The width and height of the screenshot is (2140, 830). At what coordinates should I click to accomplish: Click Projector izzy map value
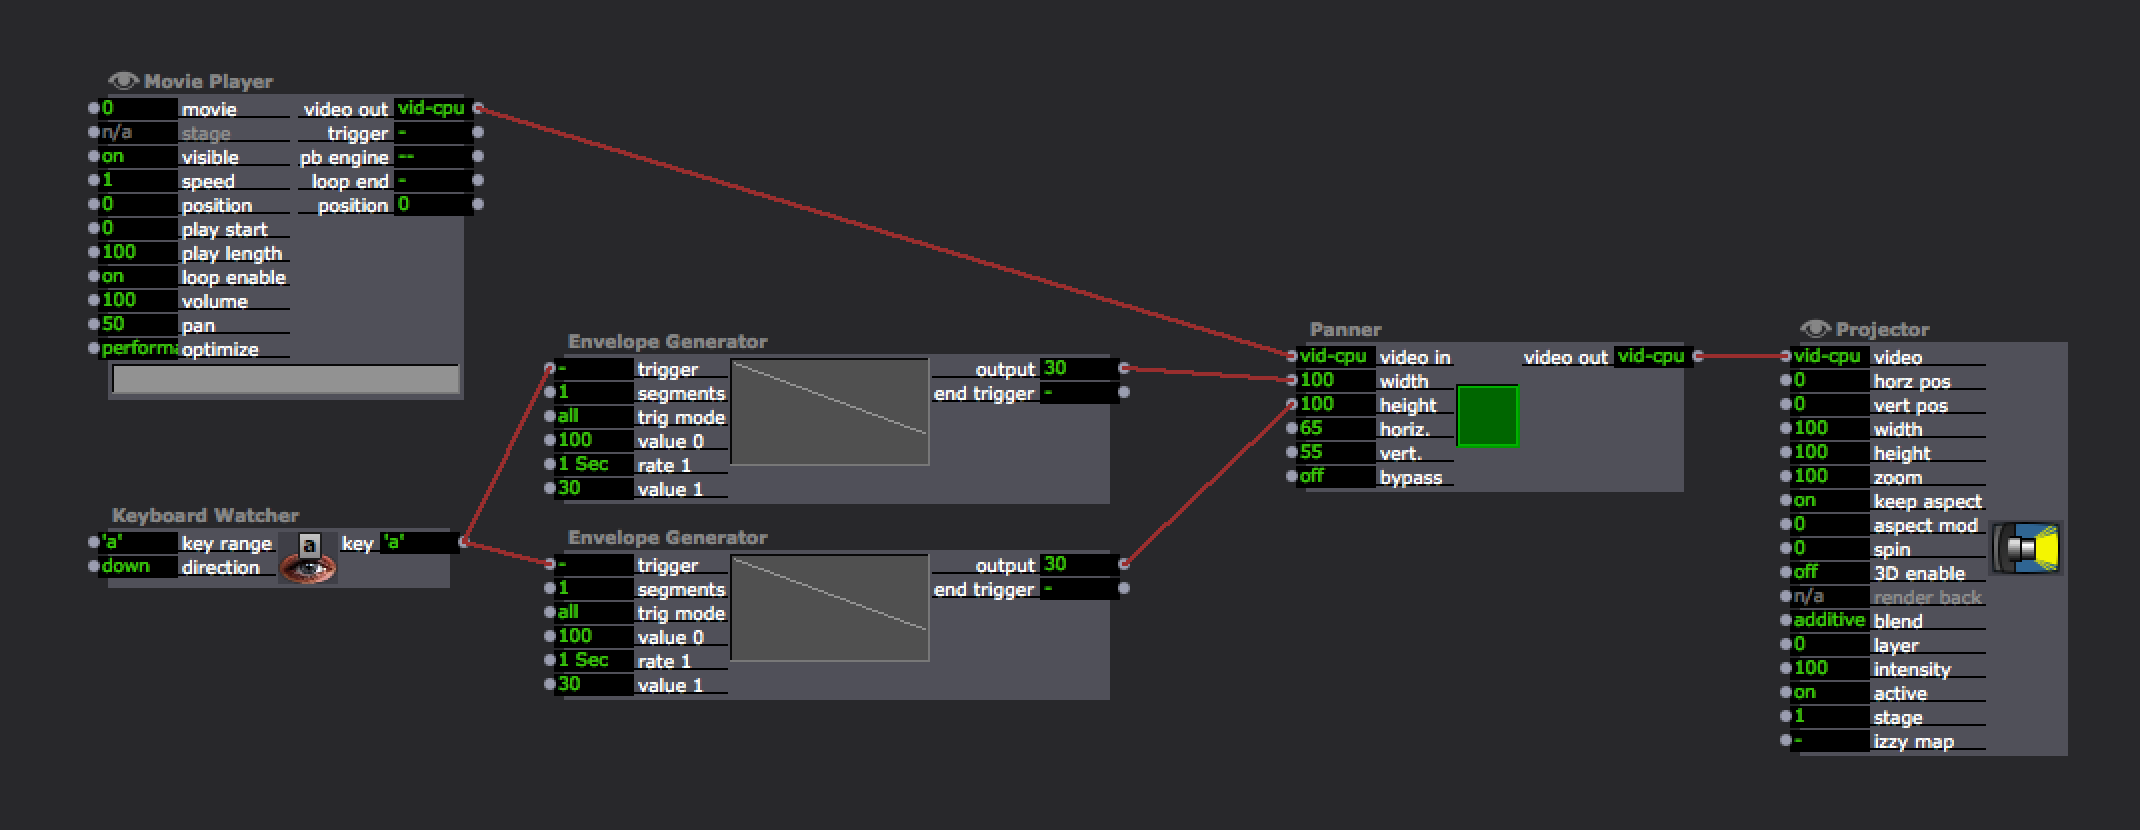pyautogui.click(x=1831, y=740)
